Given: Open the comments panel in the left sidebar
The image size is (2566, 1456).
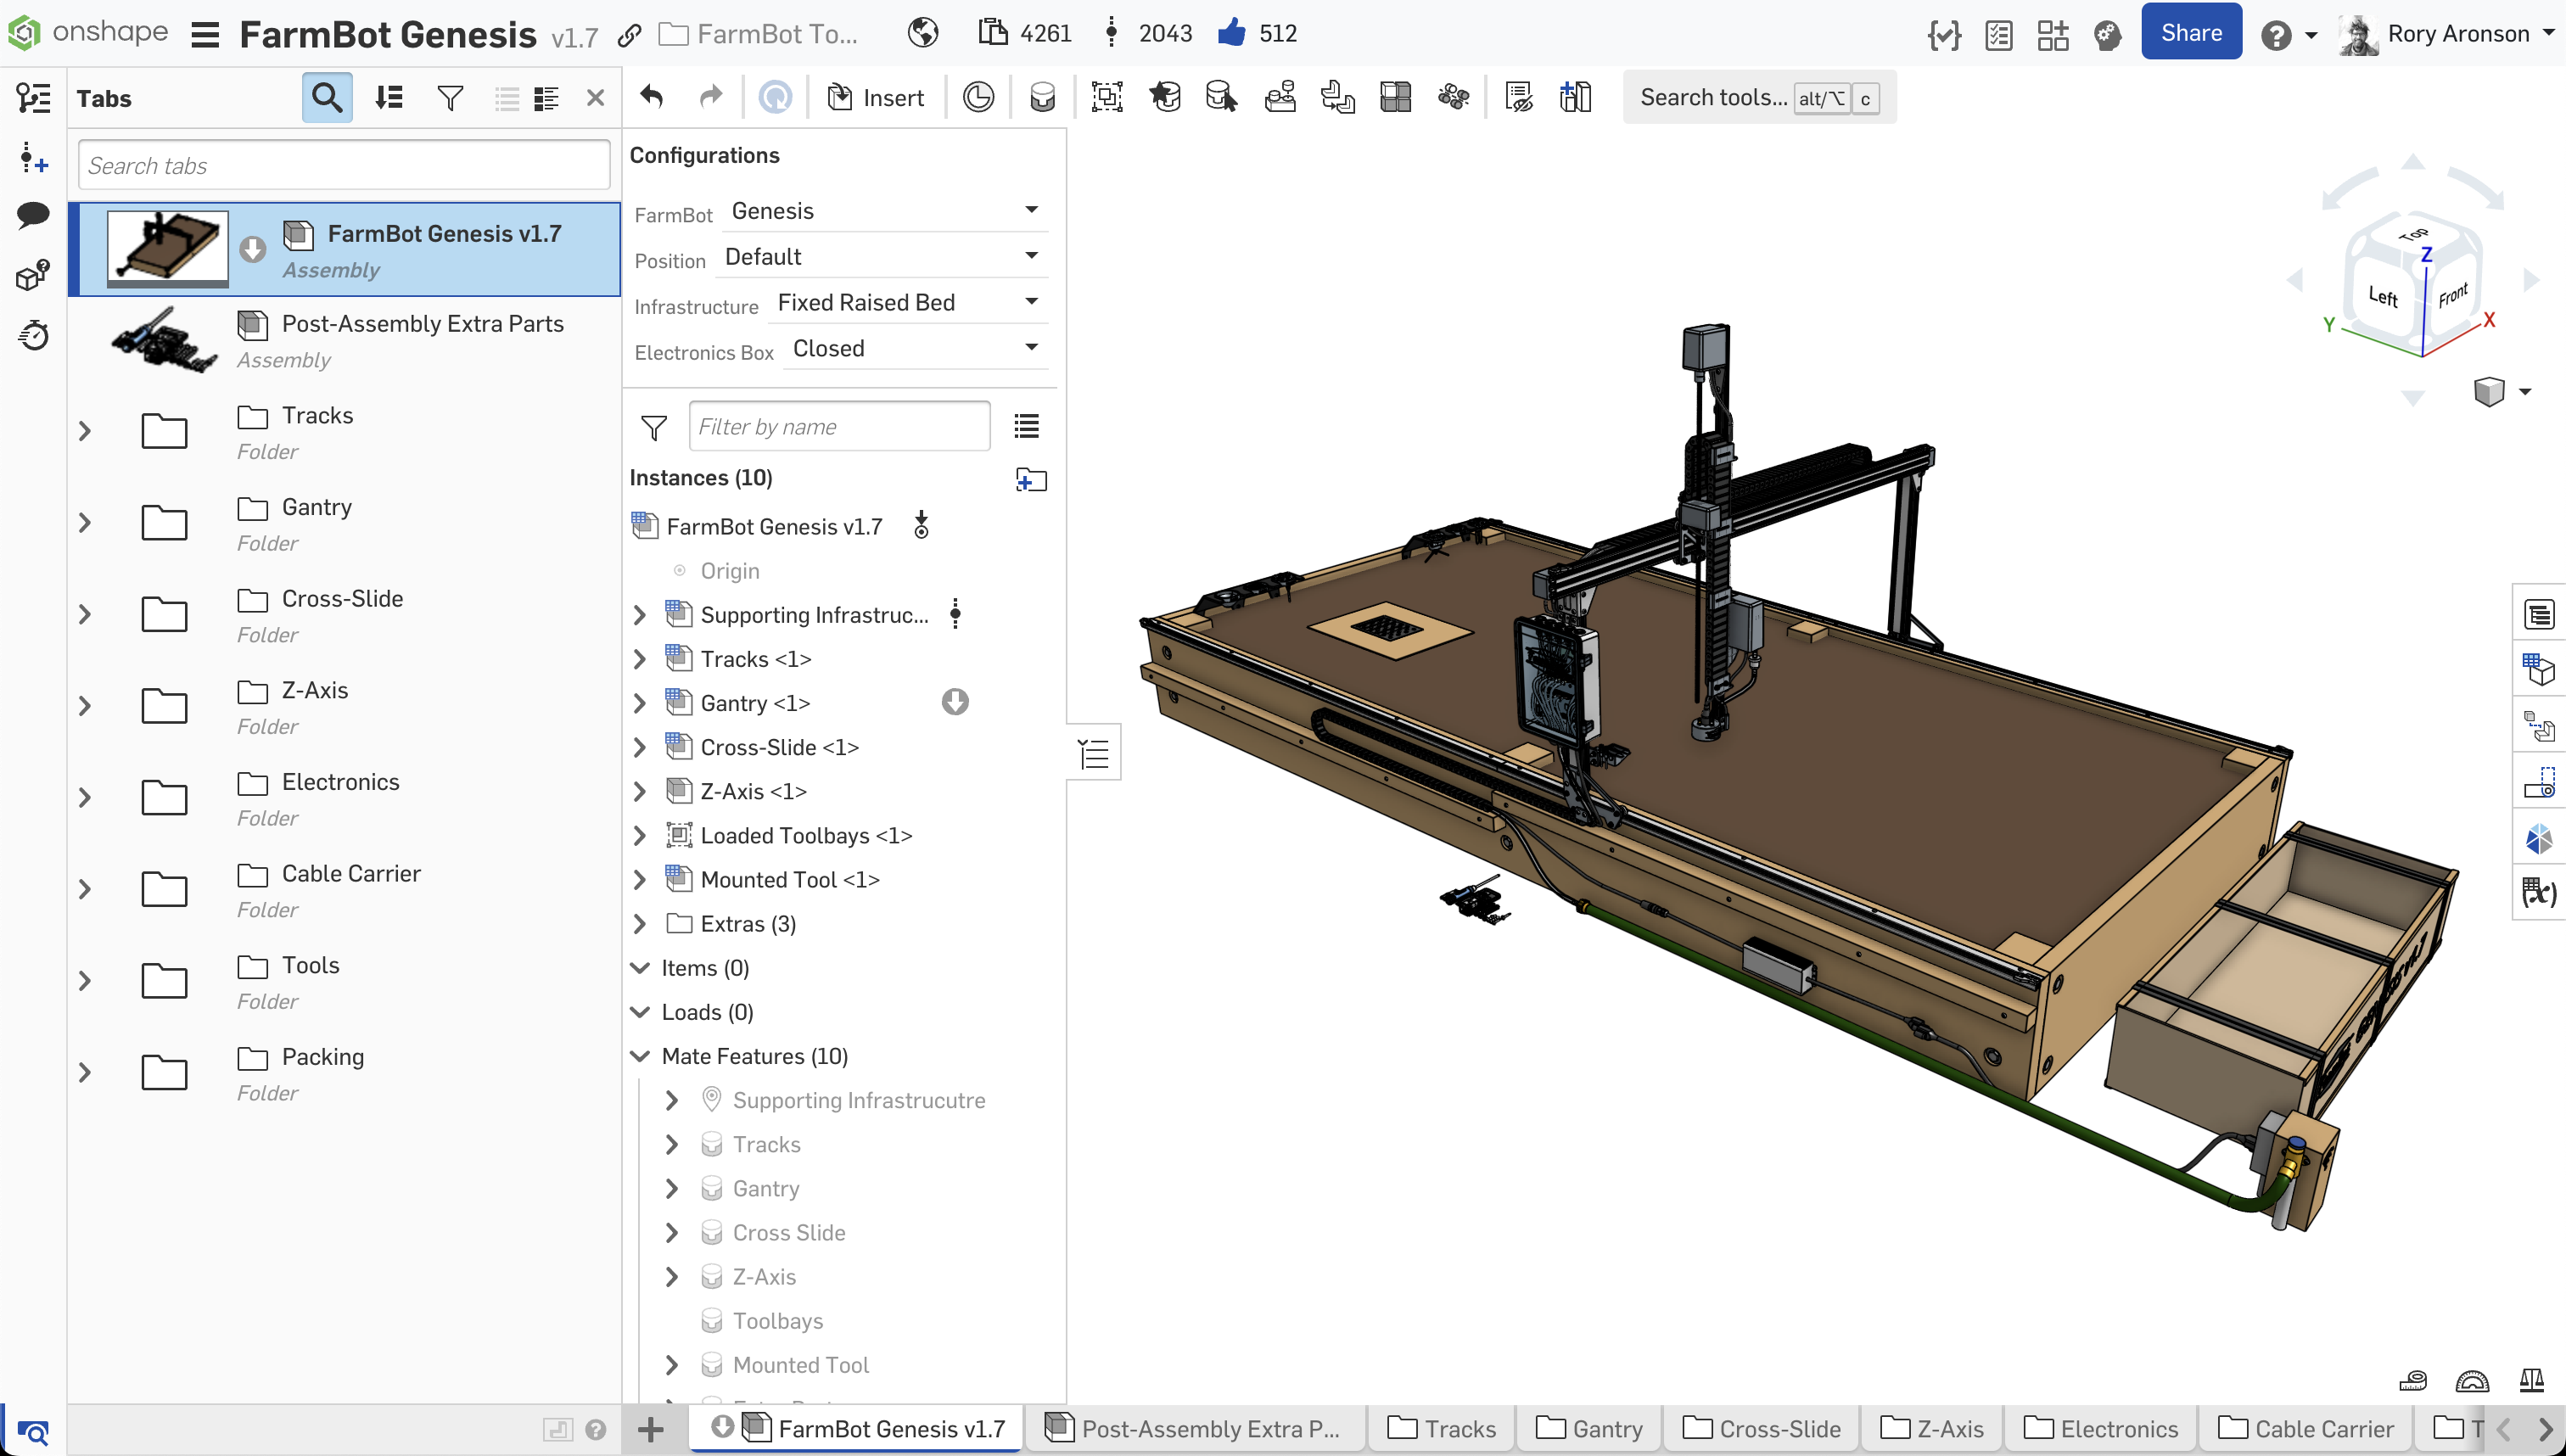Looking at the screenshot, I should tap(33, 215).
